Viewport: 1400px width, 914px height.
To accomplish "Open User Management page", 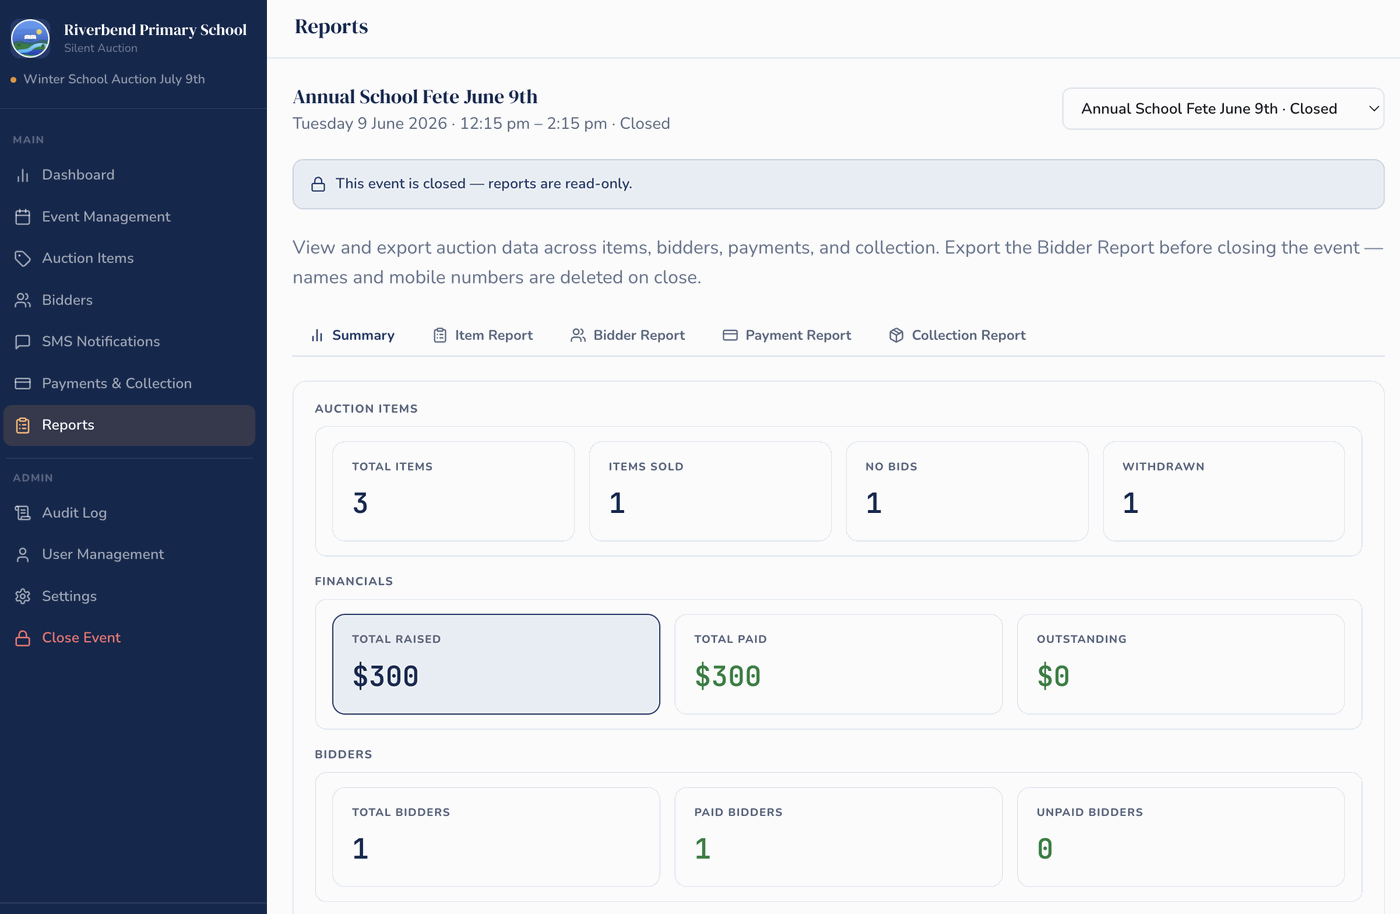I will (x=129, y=554).
